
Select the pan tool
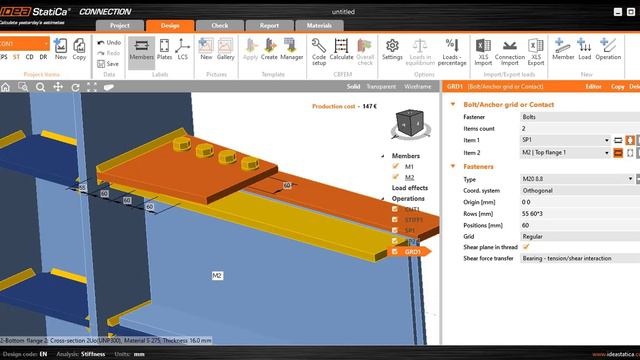pyautogui.click(x=58, y=87)
